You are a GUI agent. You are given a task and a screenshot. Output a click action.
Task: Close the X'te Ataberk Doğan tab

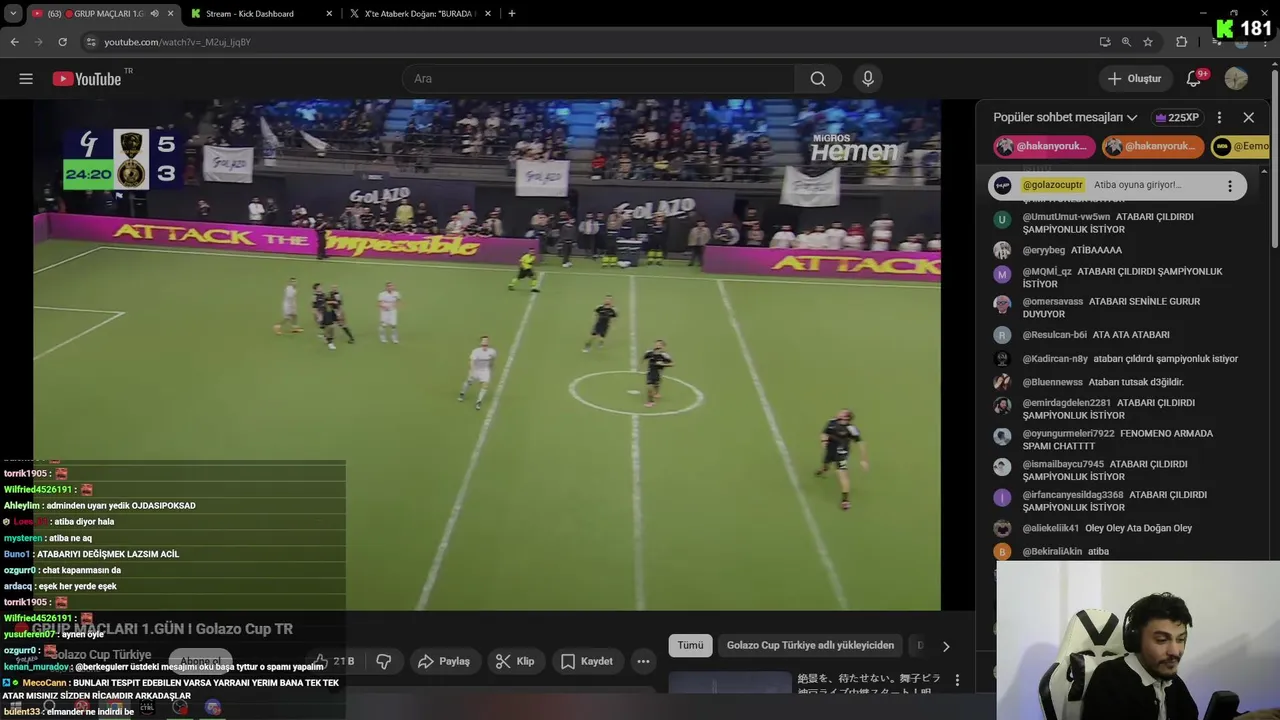click(x=490, y=14)
